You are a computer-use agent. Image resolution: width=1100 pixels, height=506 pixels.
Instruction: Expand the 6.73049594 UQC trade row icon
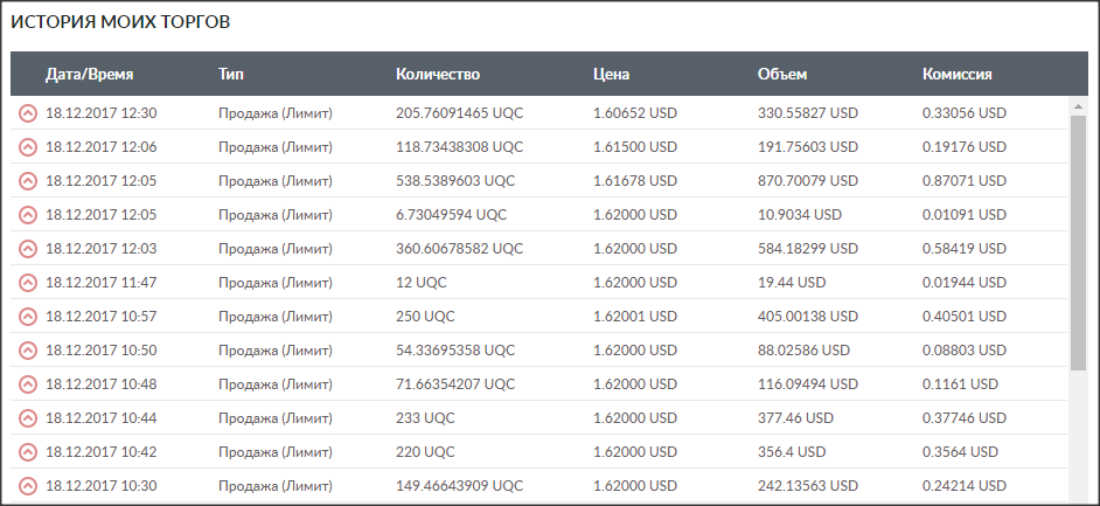coord(27,215)
